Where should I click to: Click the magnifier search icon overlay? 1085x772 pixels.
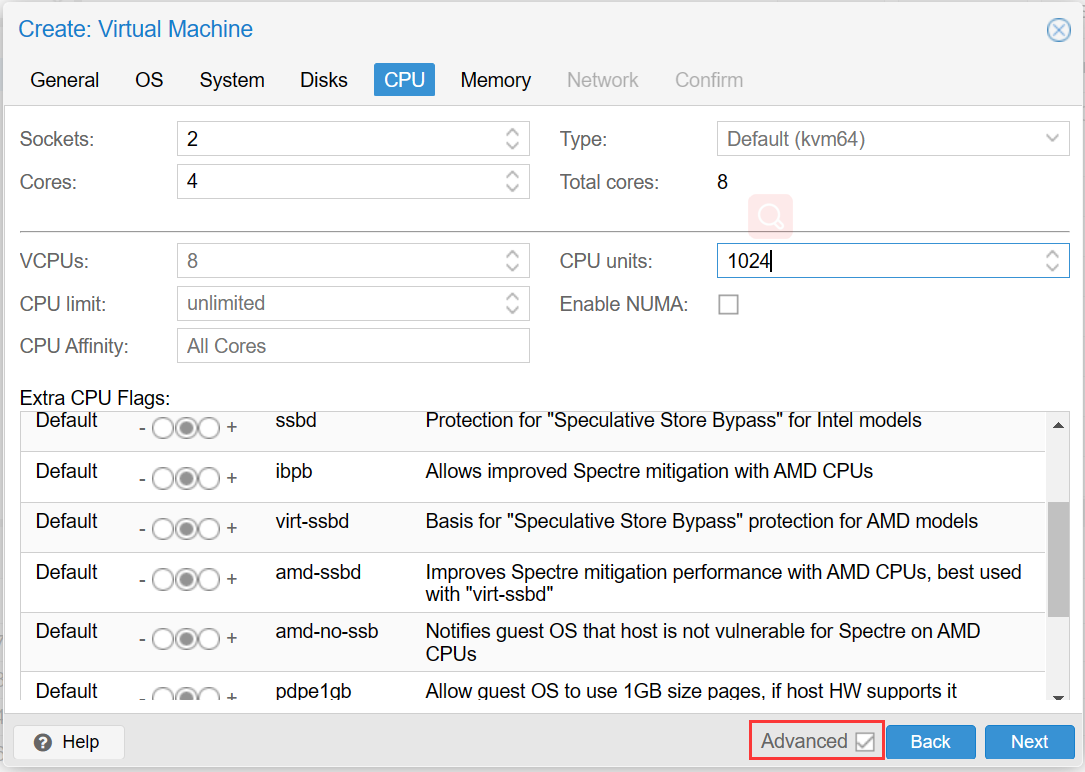pos(770,216)
